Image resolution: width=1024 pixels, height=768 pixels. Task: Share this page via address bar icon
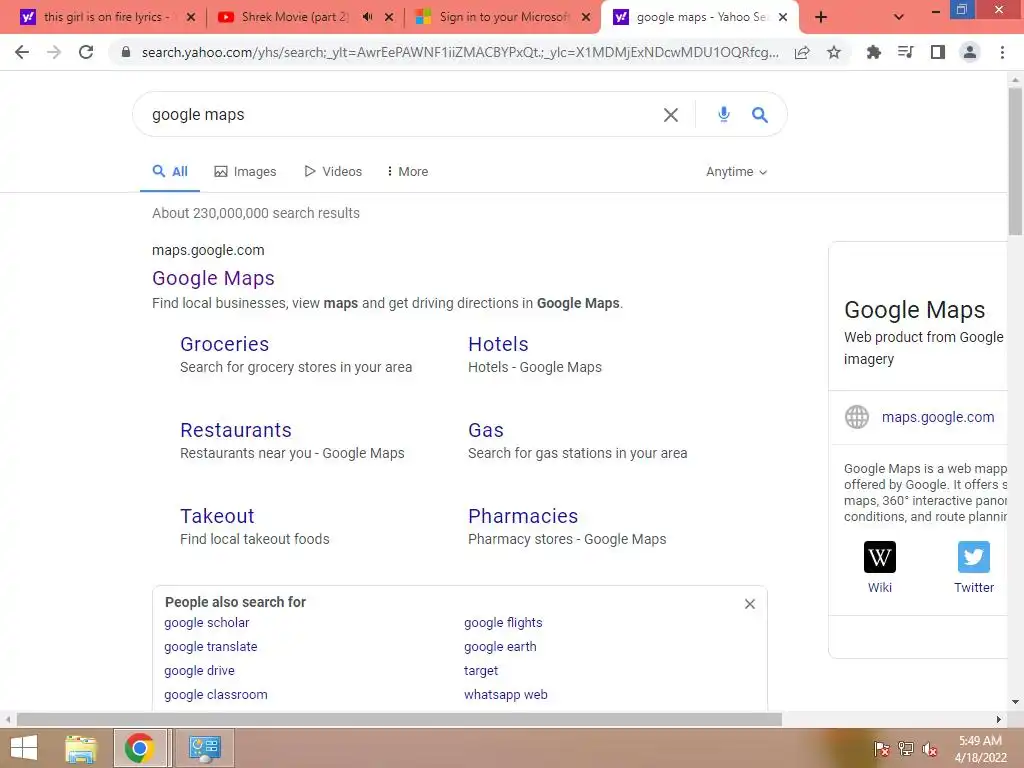(802, 52)
